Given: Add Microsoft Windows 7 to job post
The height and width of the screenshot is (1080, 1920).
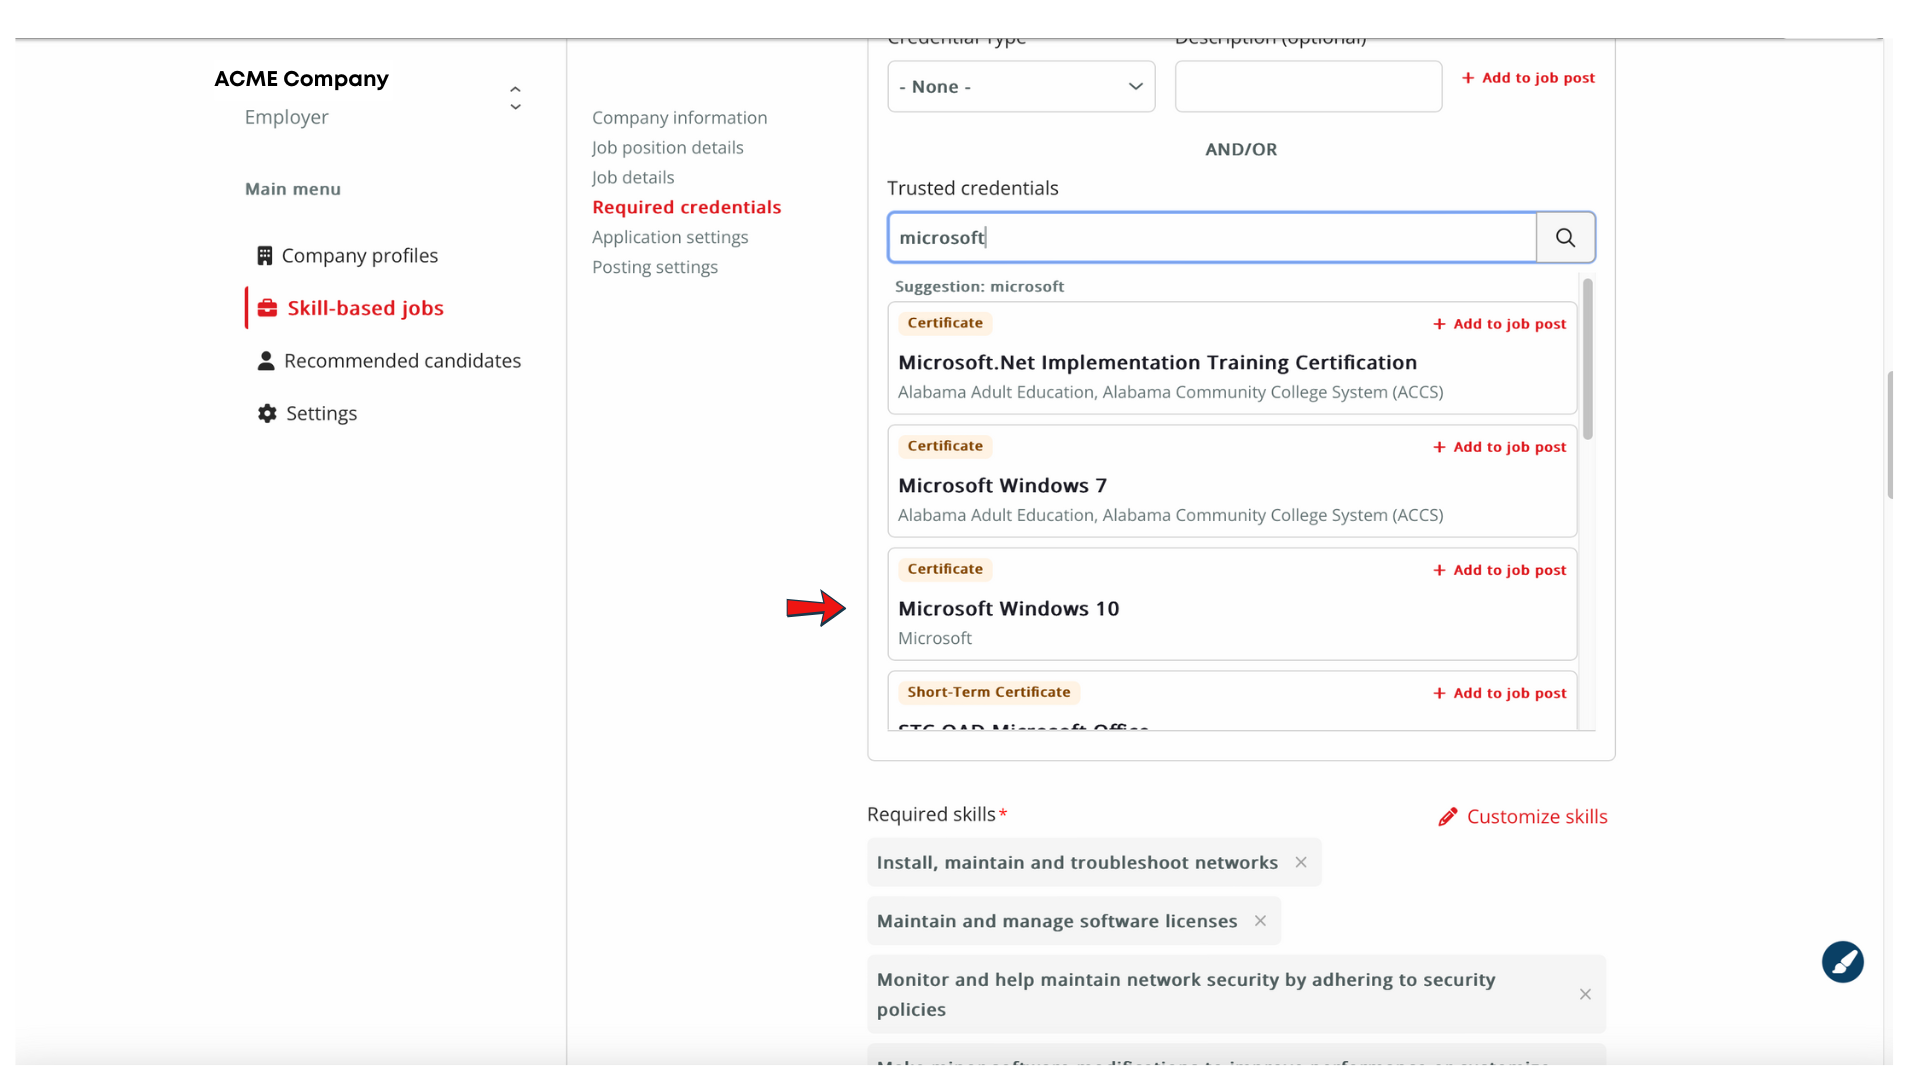Looking at the screenshot, I should (x=1499, y=447).
